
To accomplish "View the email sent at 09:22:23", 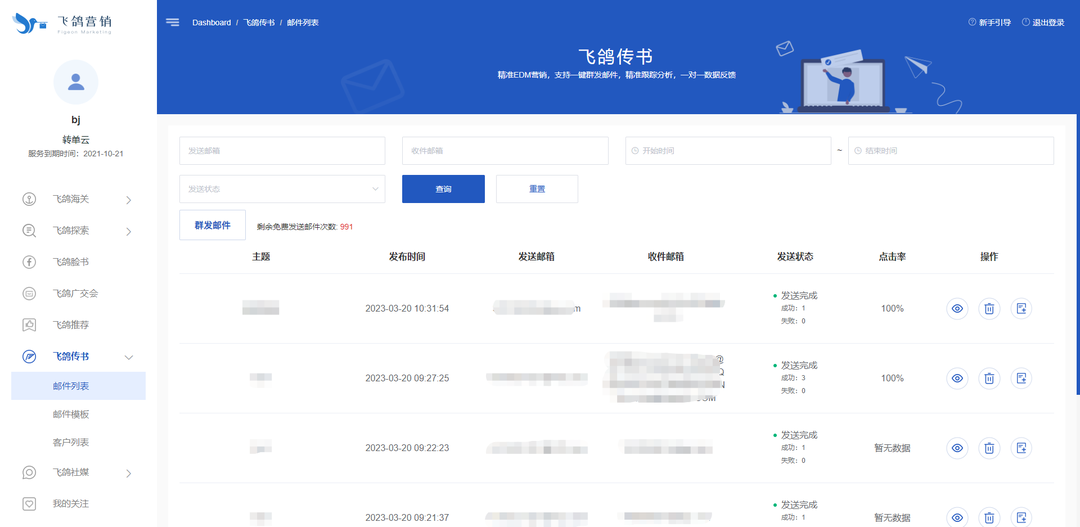I will tap(957, 448).
